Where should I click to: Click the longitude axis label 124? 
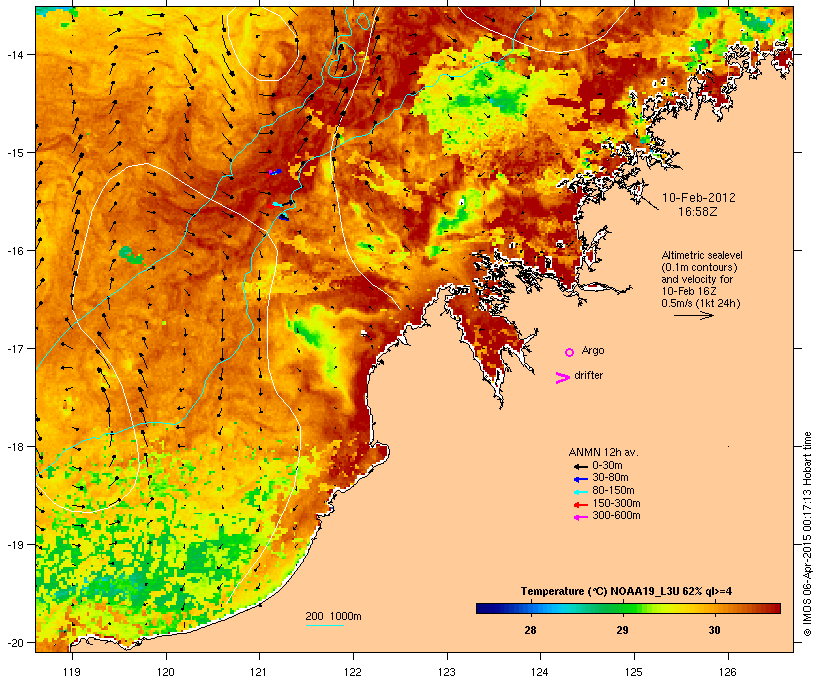[540, 672]
